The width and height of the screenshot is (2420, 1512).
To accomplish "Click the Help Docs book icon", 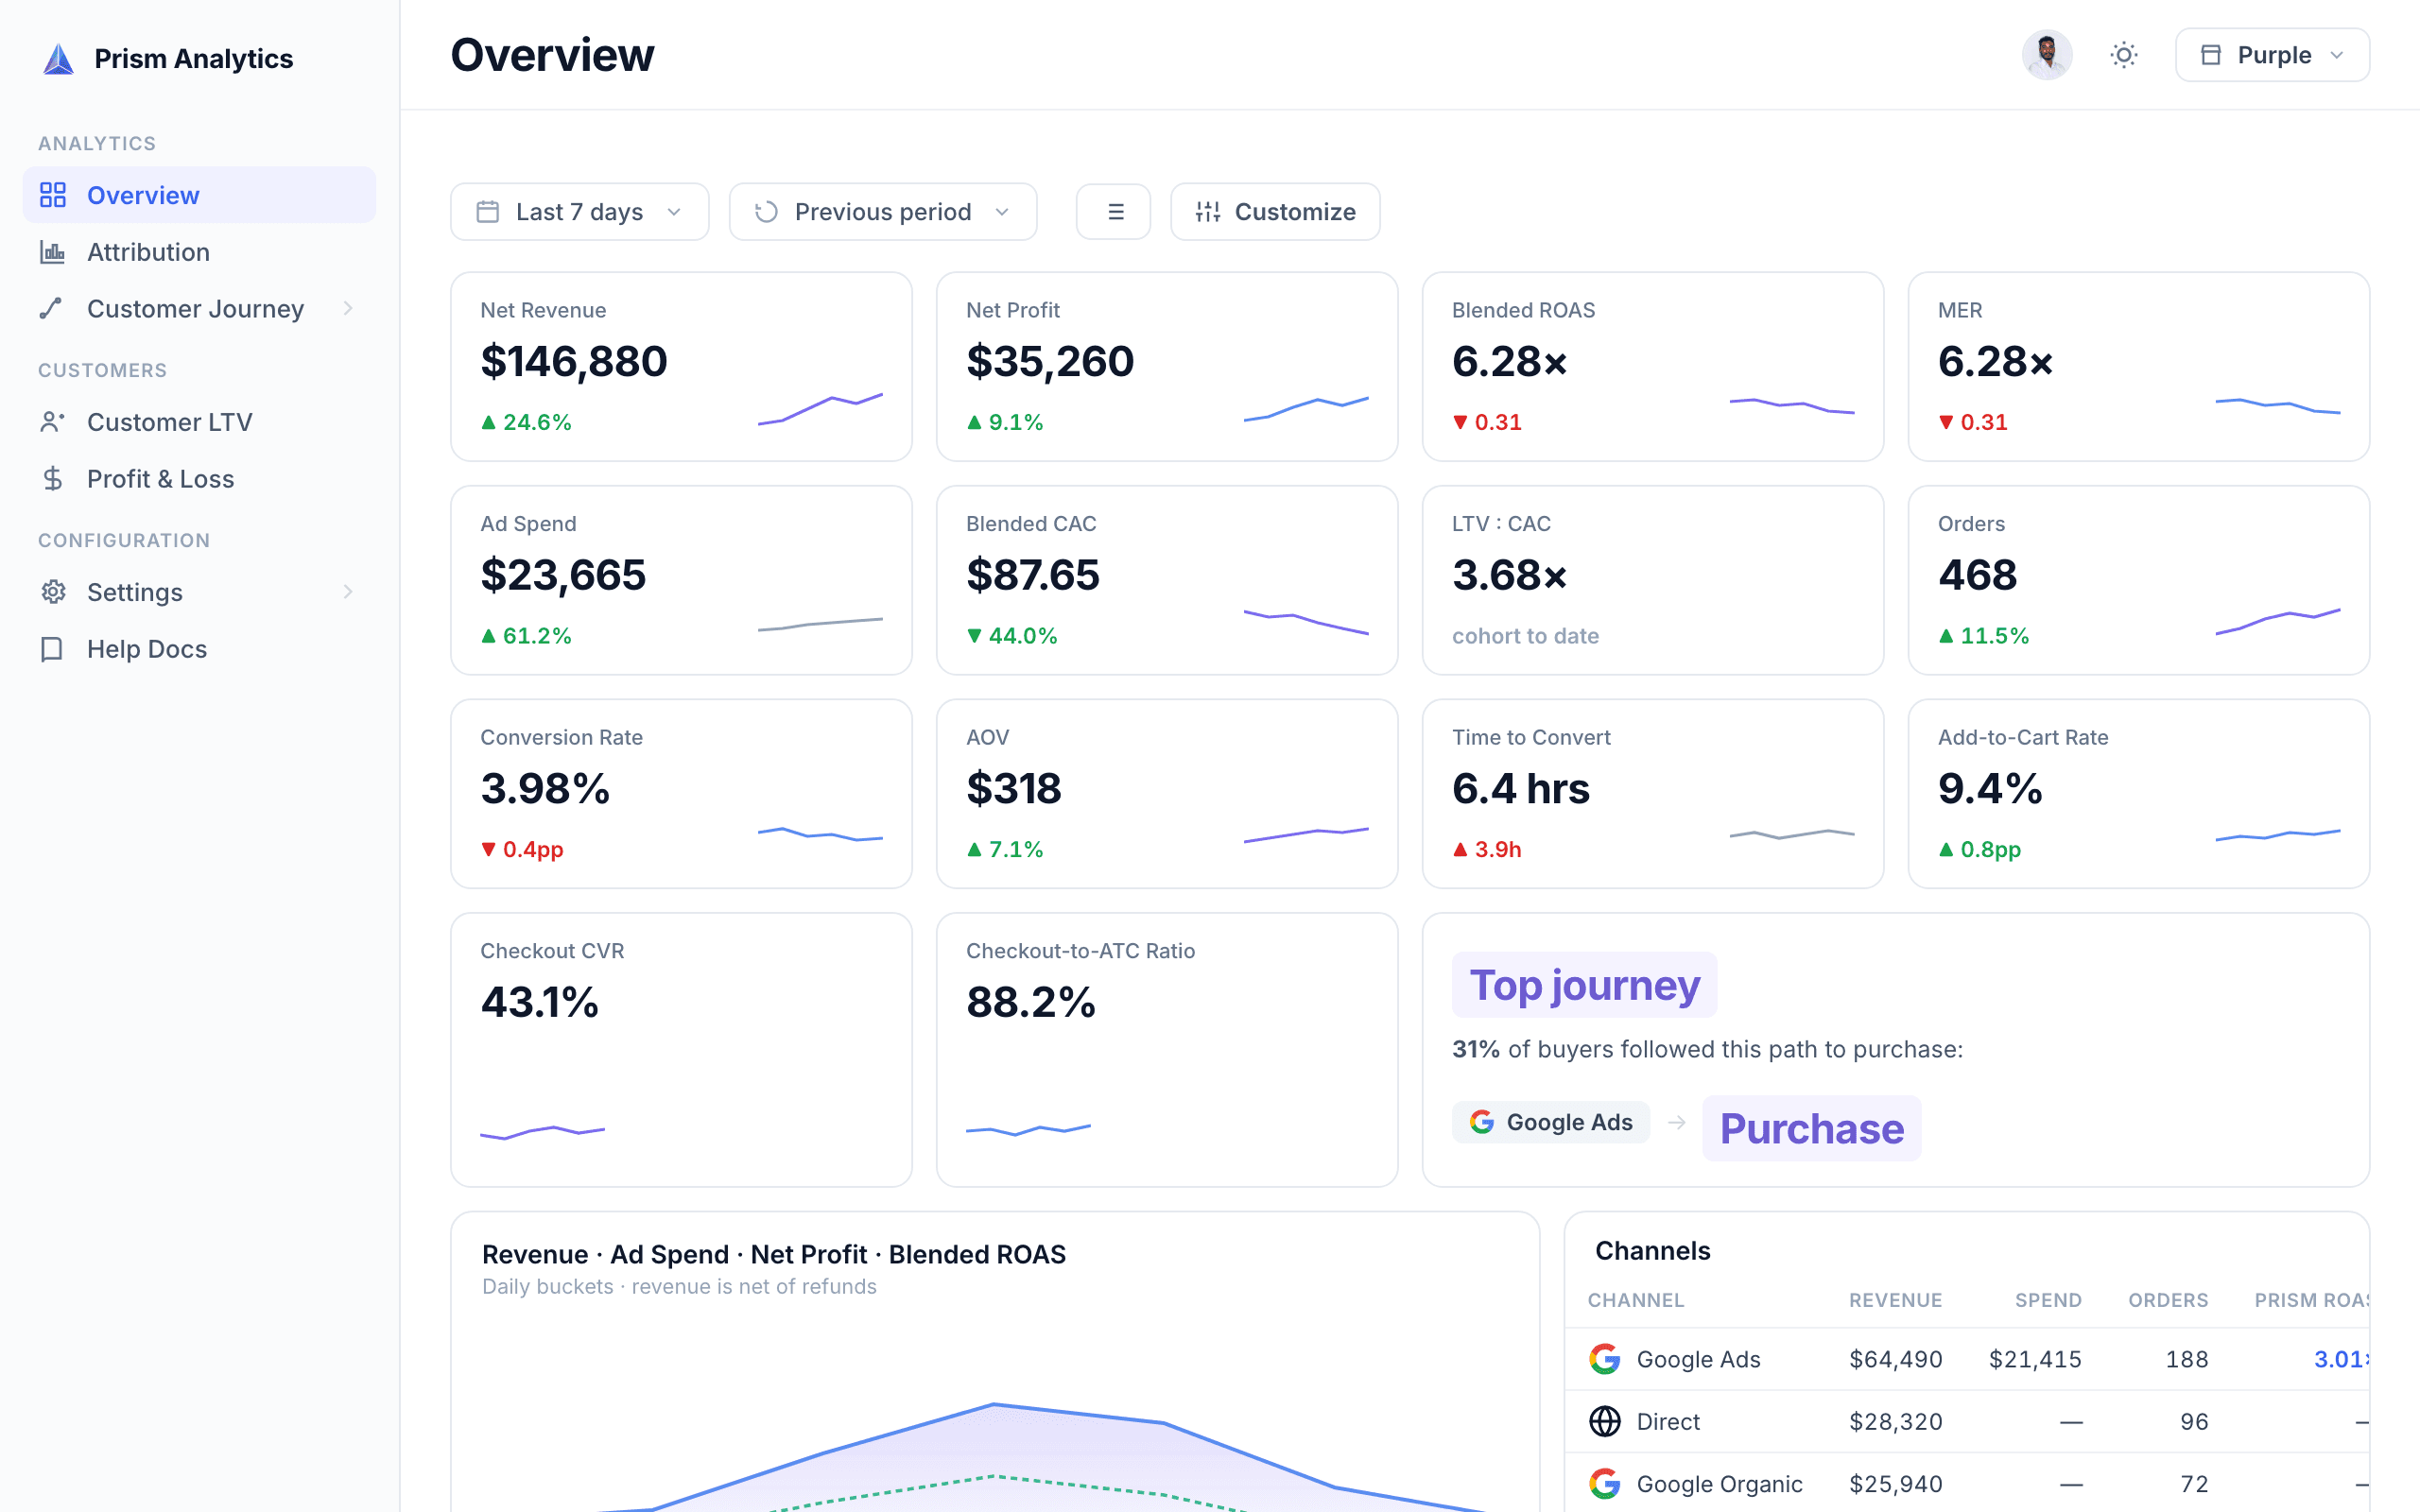I will tap(52, 649).
